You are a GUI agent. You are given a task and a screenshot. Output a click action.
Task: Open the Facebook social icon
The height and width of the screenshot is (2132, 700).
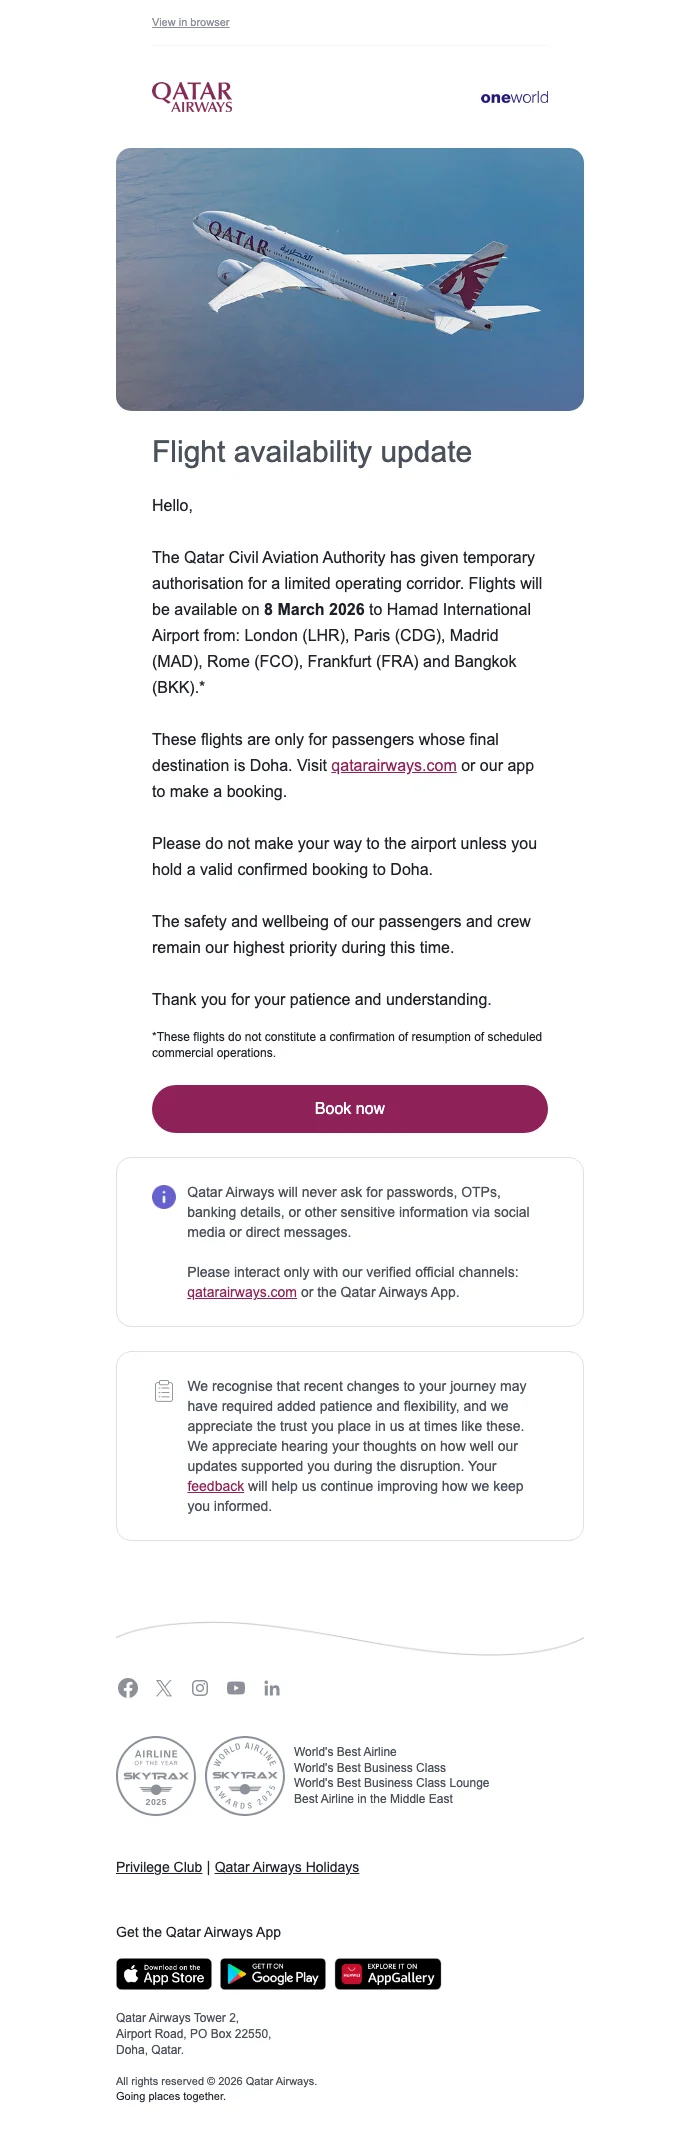click(128, 1688)
